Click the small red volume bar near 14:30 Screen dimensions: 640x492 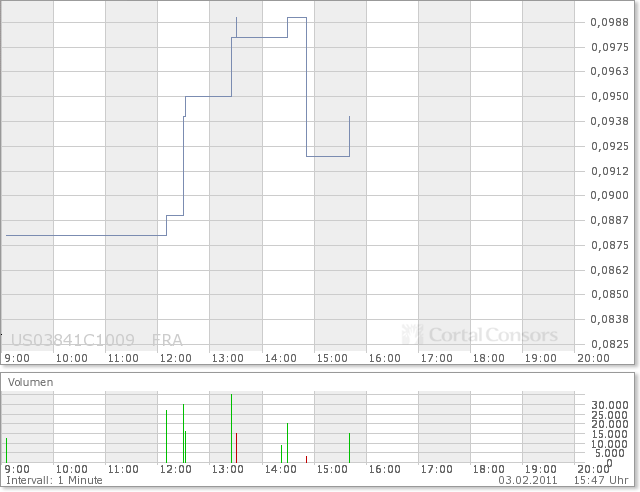click(x=307, y=460)
